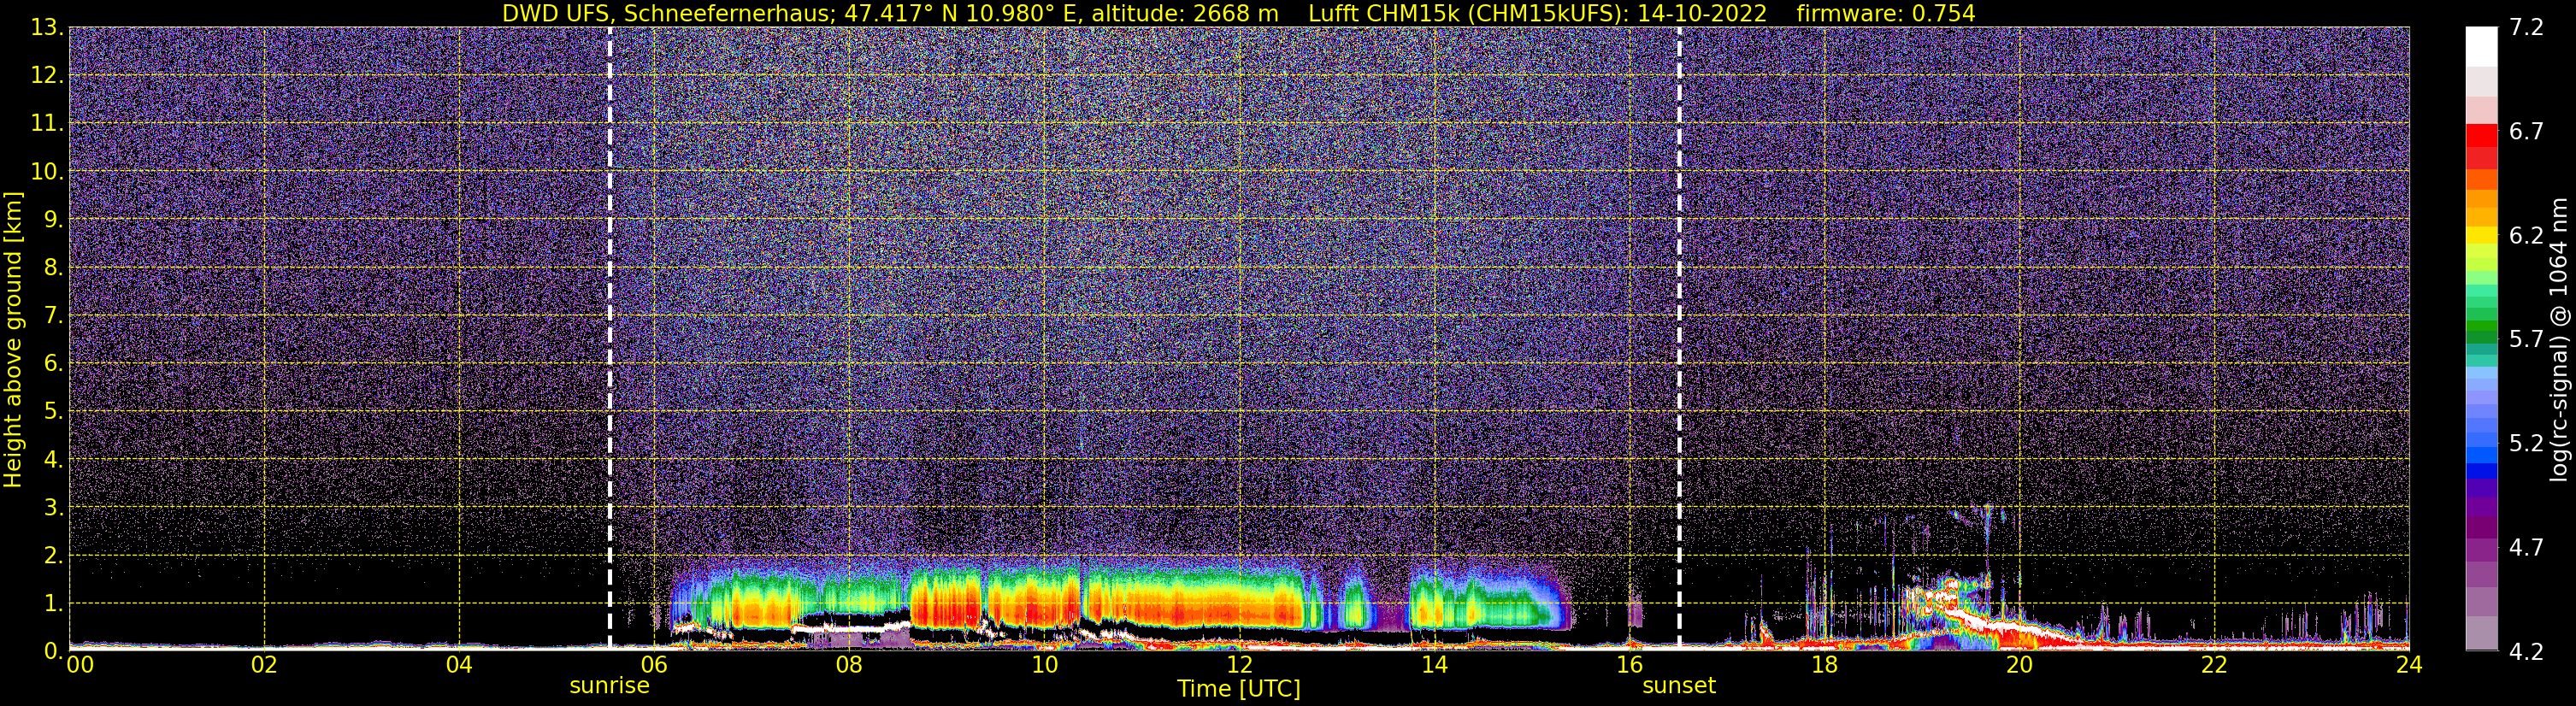Click the 7.2 colorbar tick label

2526,28
